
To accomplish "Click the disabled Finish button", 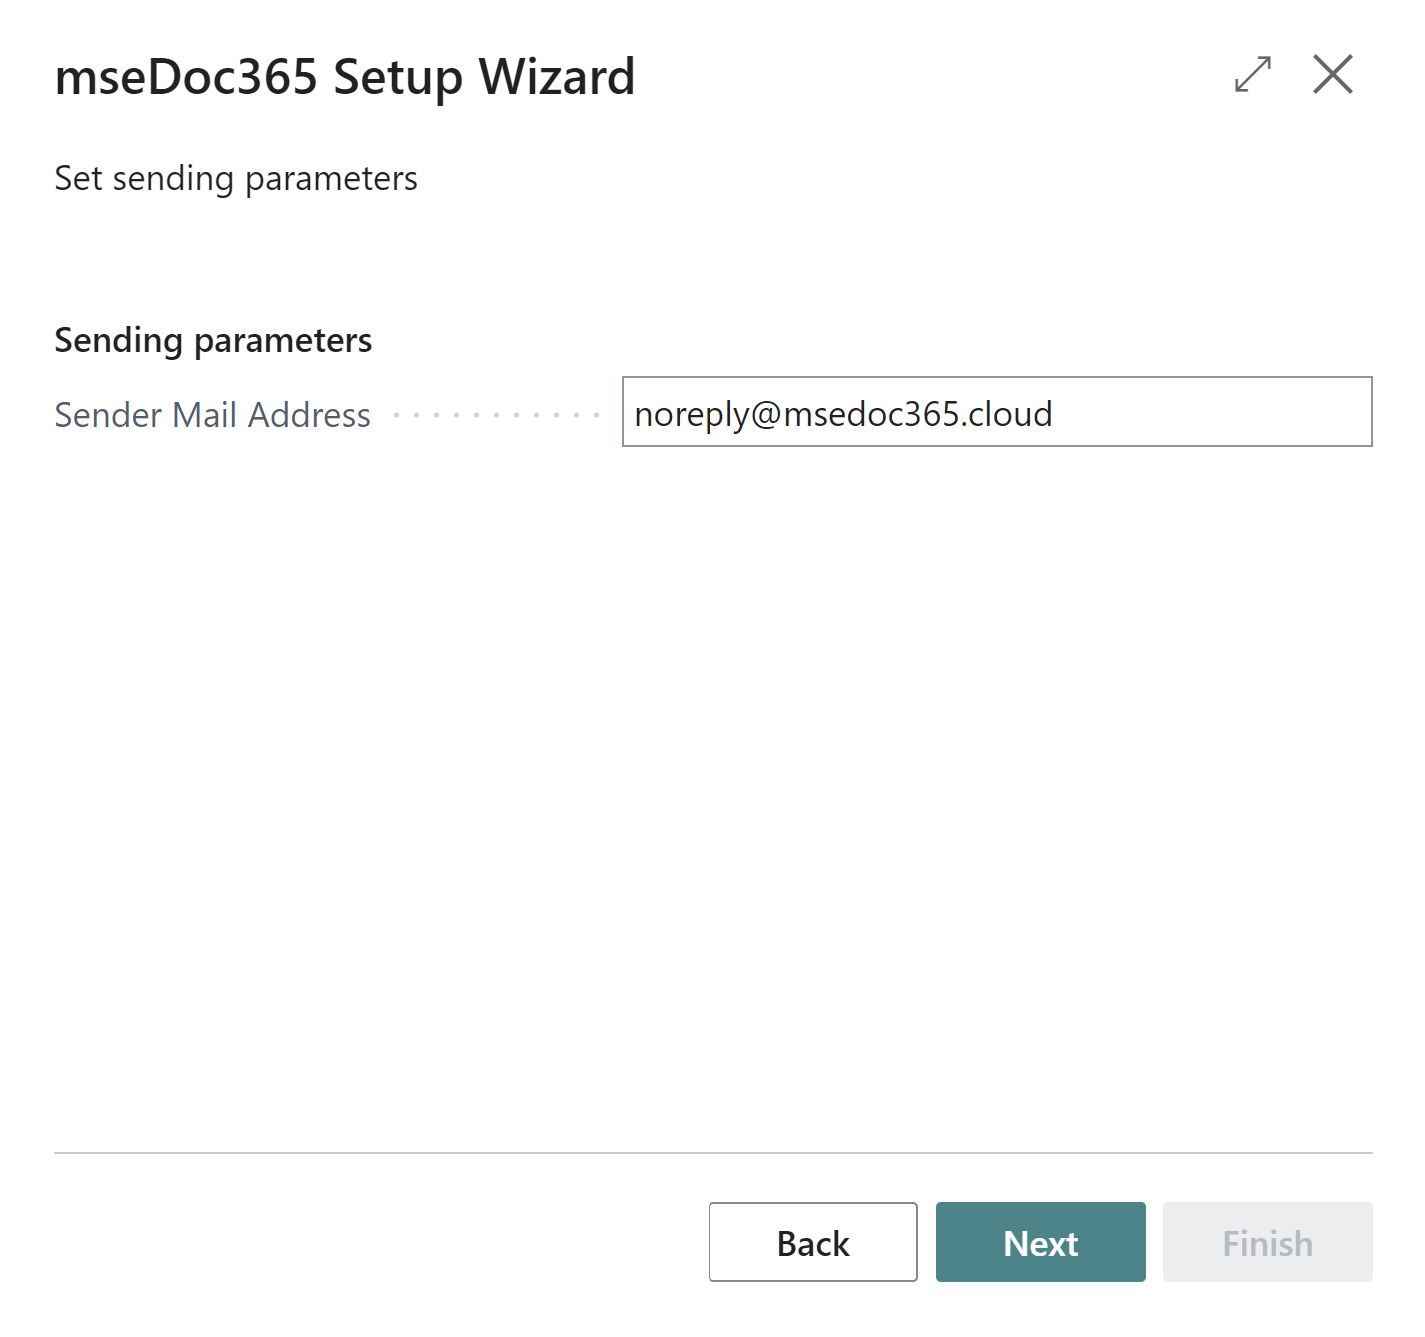I will click(1267, 1242).
